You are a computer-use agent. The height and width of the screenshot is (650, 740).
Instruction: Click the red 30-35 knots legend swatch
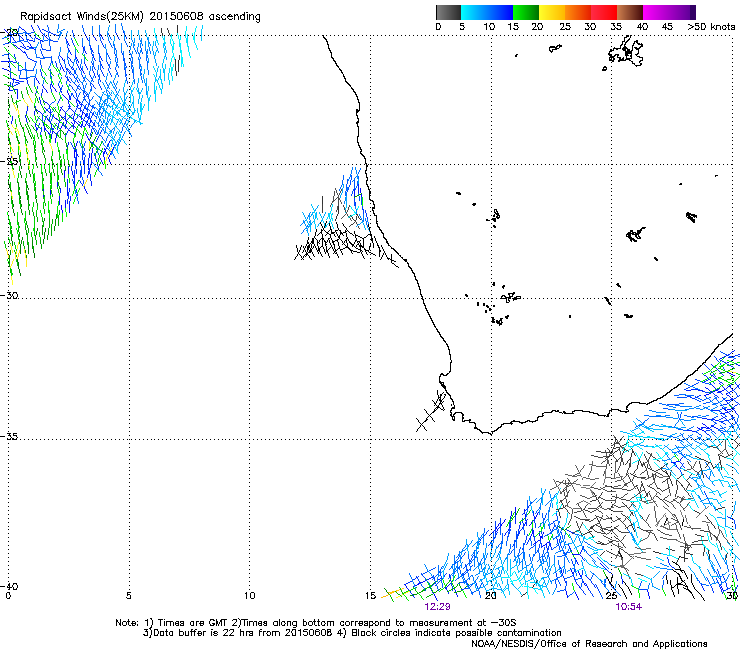click(604, 12)
